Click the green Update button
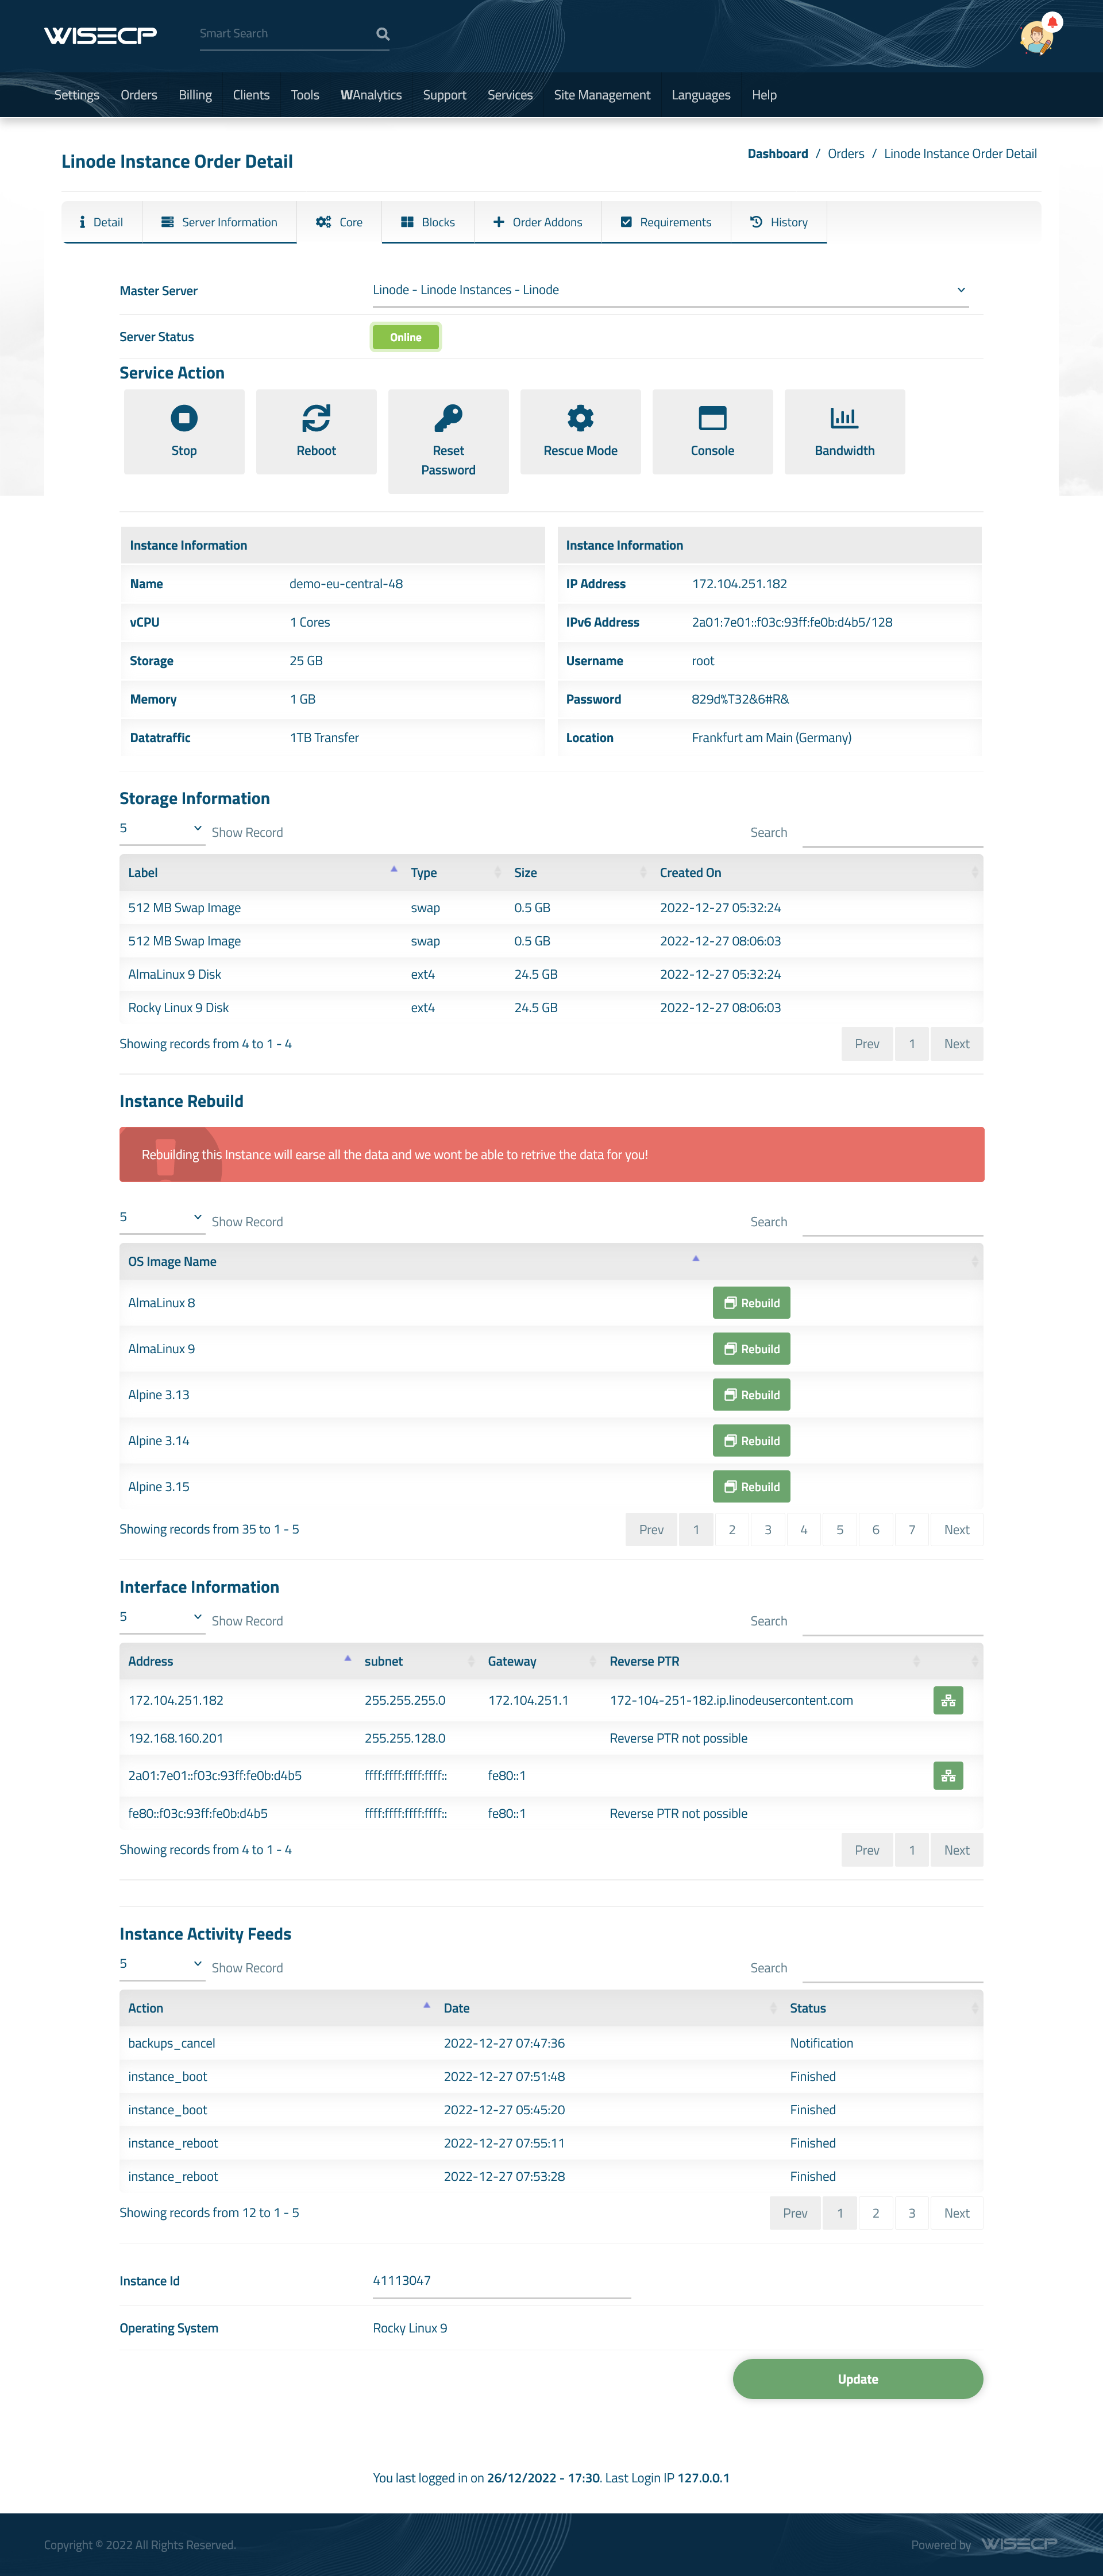Screen dimensions: 1103x2576 tap(857, 2379)
